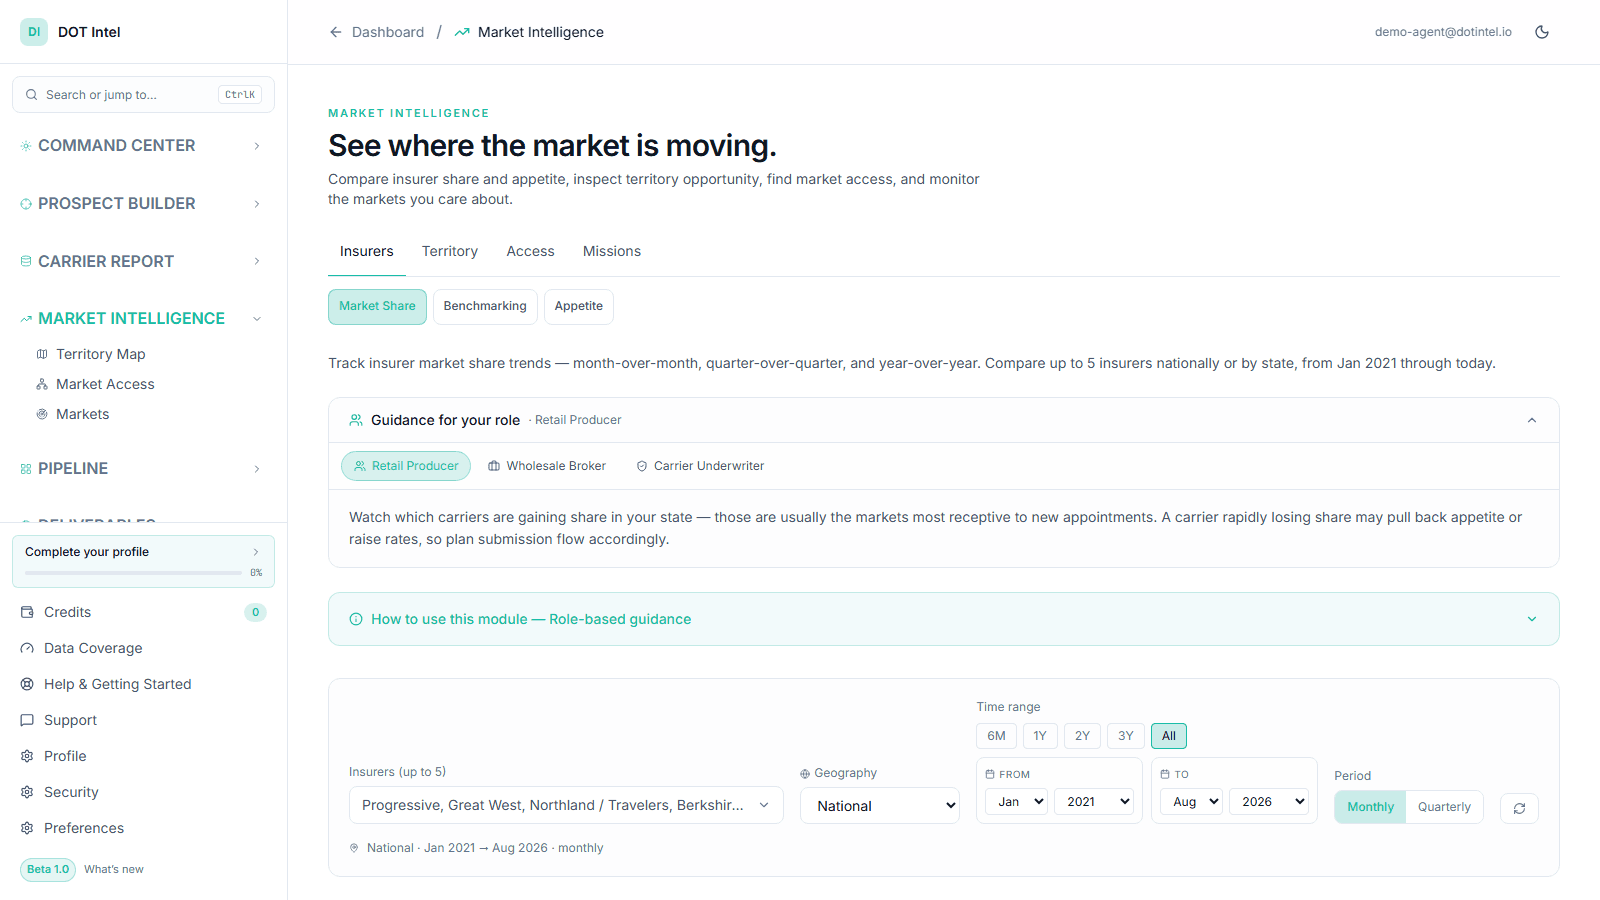Image resolution: width=1600 pixels, height=900 pixels.
Task: Click the Search or jump to field
Action: [143, 95]
